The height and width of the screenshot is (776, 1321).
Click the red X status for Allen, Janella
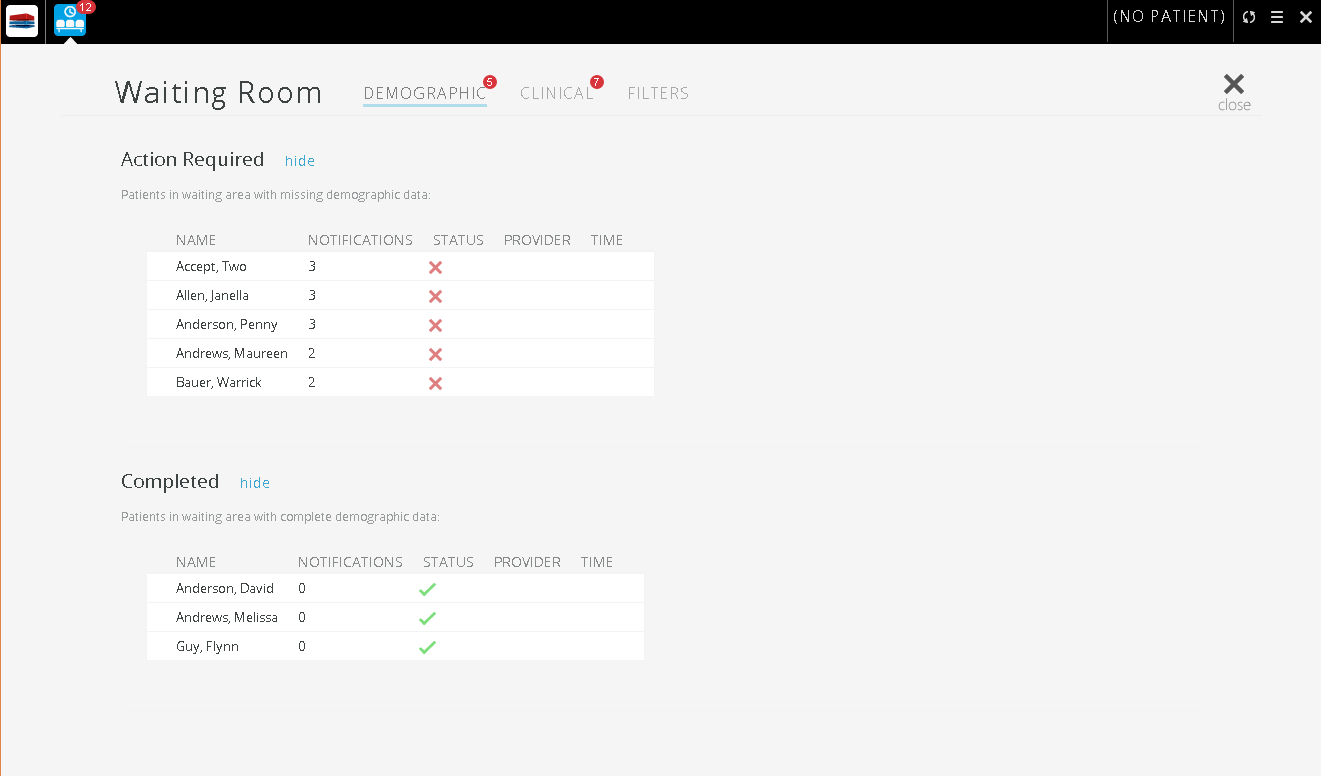(x=435, y=296)
